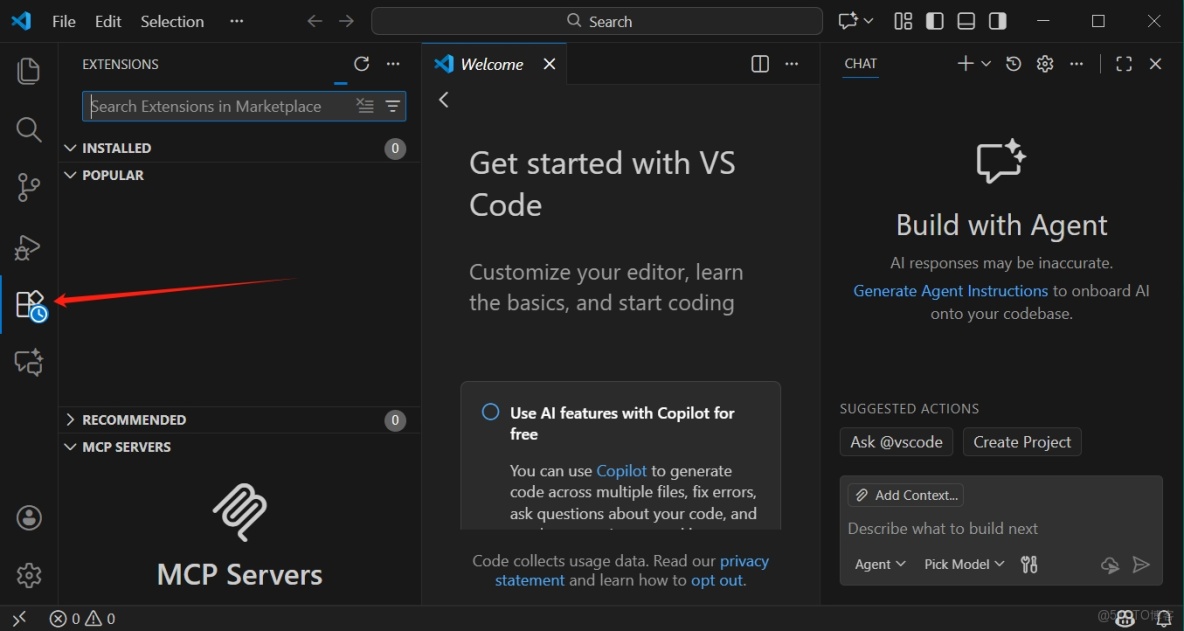The width and height of the screenshot is (1184, 631).
Task: Open the Explorer view in the activity bar
Action: click(28, 70)
